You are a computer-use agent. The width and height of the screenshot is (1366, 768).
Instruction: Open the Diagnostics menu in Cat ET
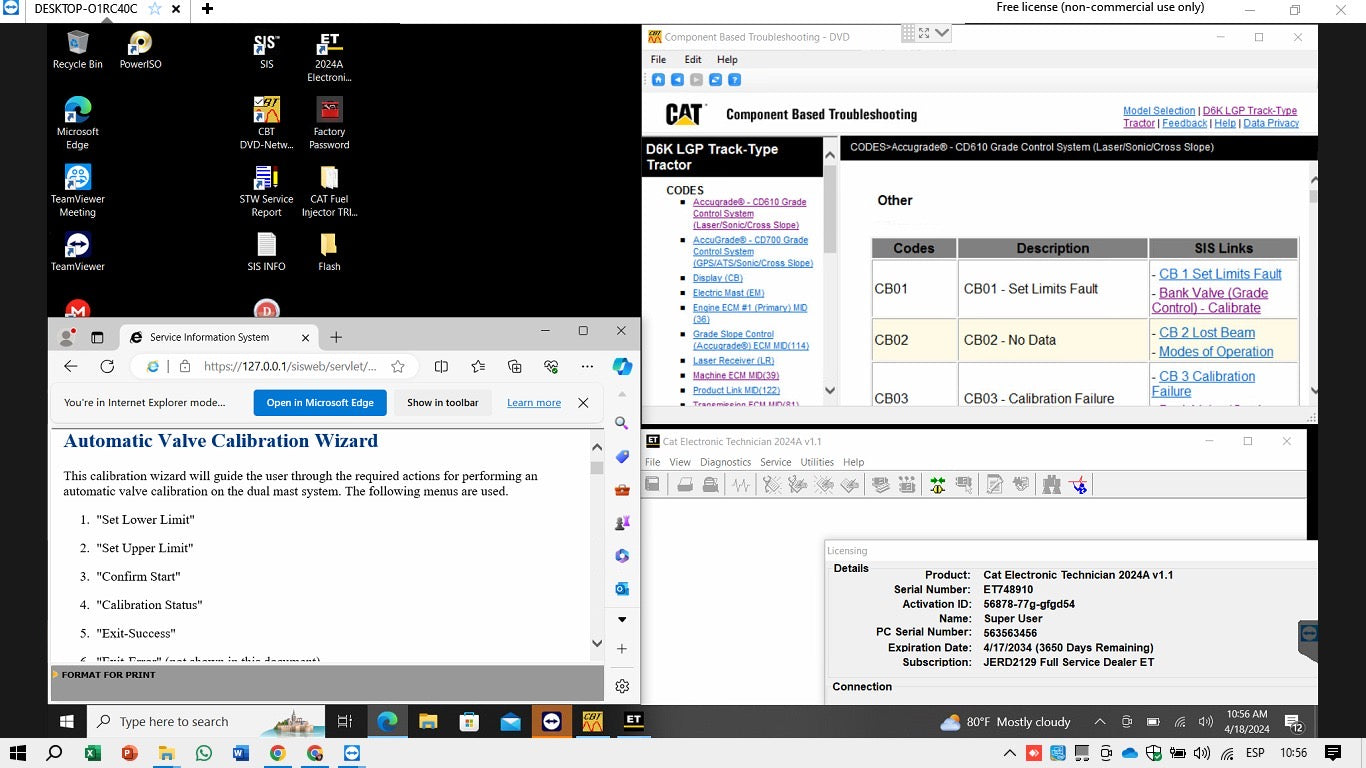click(x=726, y=462)
